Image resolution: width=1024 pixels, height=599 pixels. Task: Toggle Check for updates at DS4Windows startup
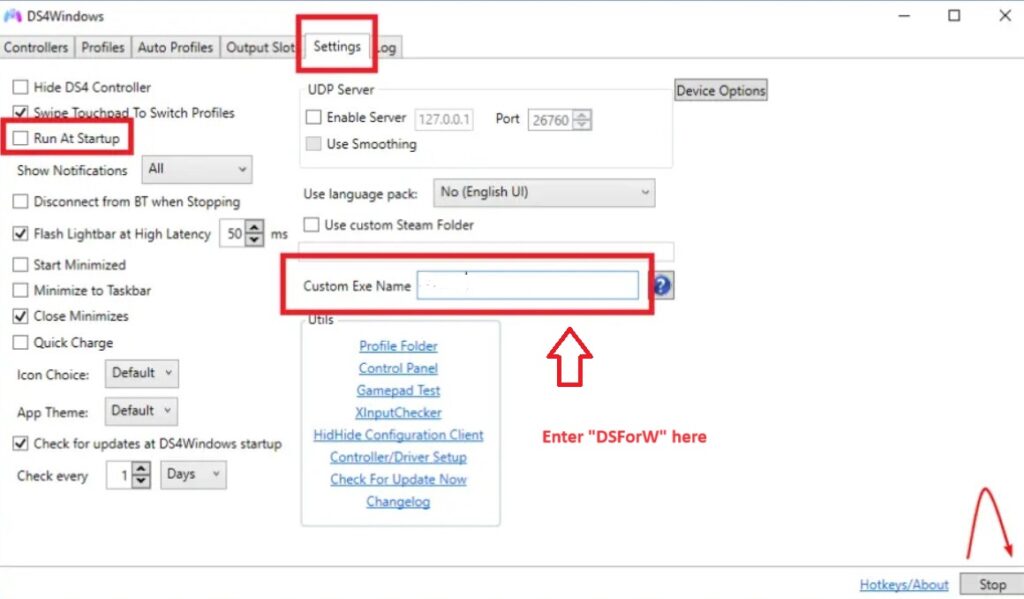point(21,444)
